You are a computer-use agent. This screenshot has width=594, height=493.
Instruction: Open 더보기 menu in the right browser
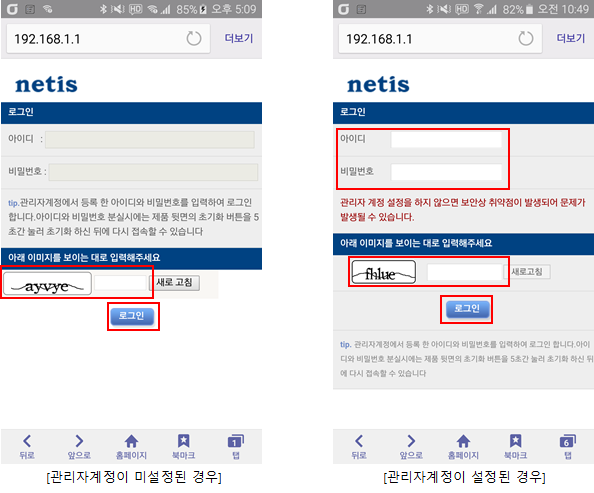click(x=571, y=38)
